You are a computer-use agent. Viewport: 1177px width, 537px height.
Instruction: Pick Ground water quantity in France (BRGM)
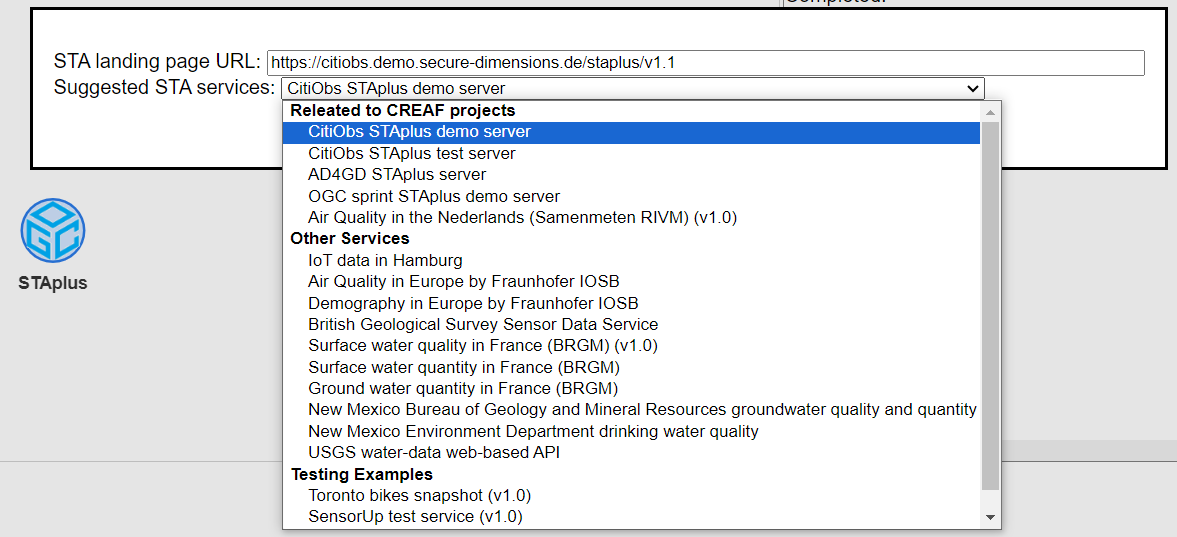631,389
